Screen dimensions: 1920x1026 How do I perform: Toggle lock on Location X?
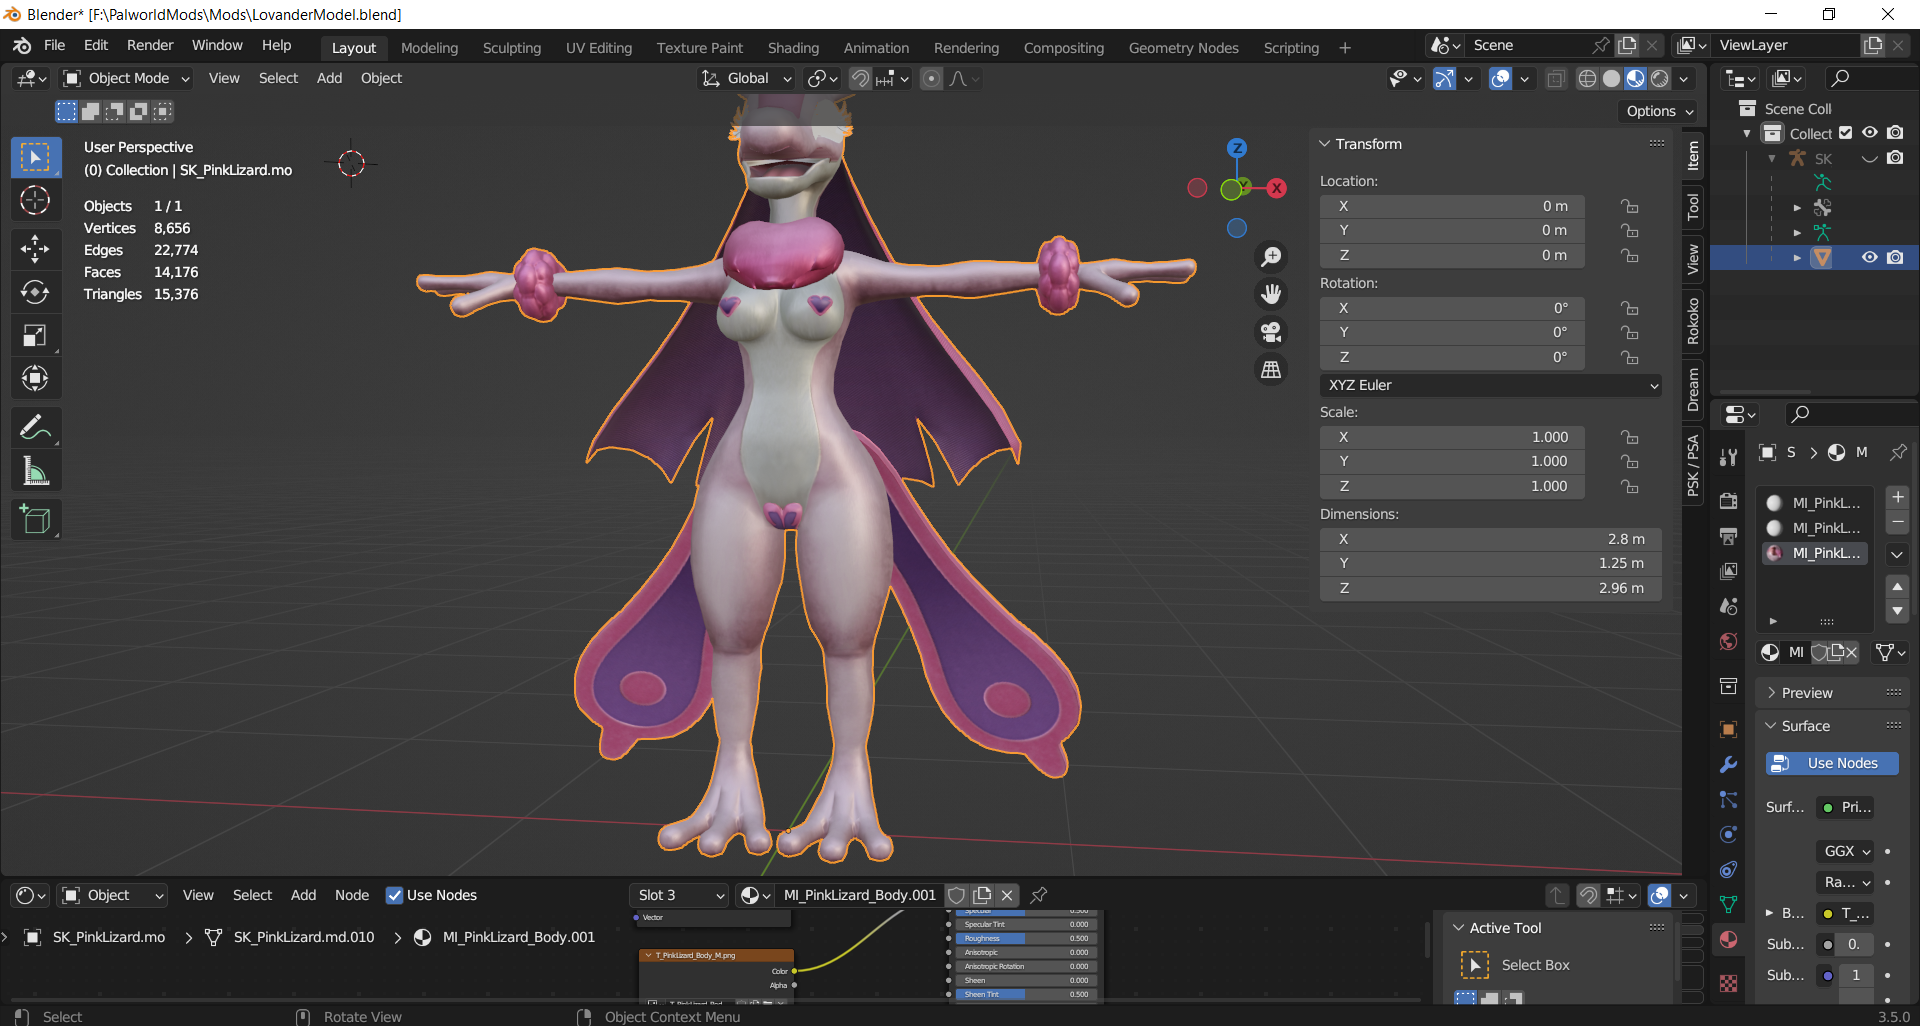click(1630, 206)
